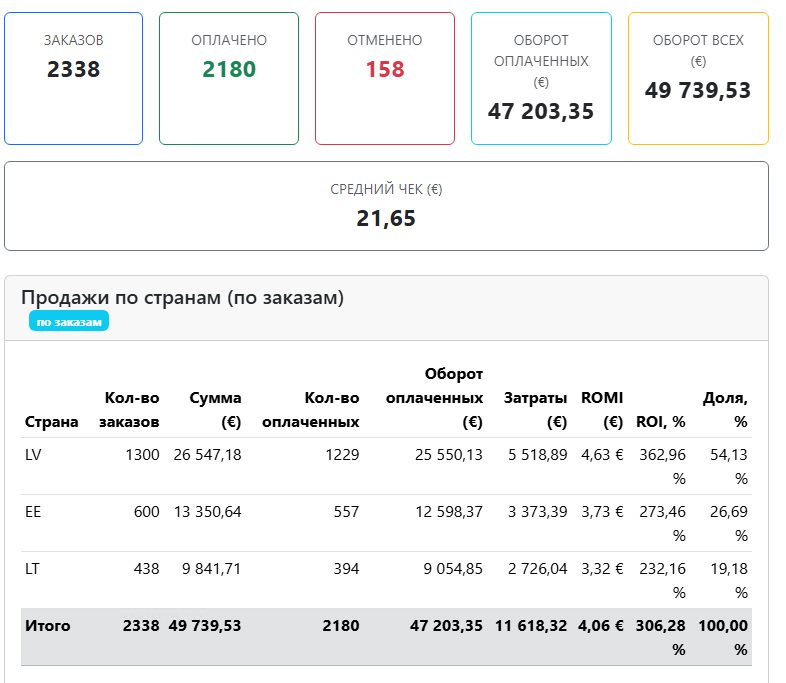Click the total ROMI 4,06 €

(x=601, y=626)
